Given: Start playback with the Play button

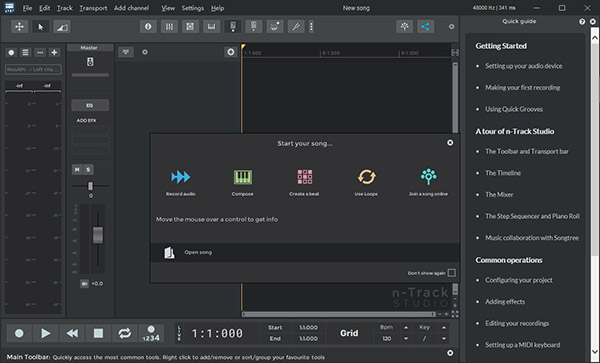Looking at the screenshot, I should [46, 334].
